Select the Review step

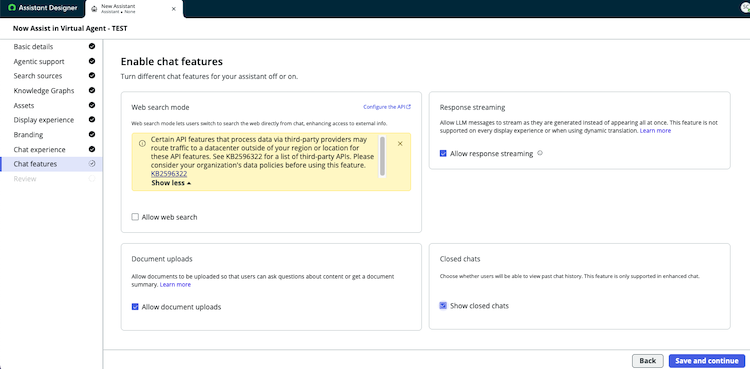click(x=51, y=179)
